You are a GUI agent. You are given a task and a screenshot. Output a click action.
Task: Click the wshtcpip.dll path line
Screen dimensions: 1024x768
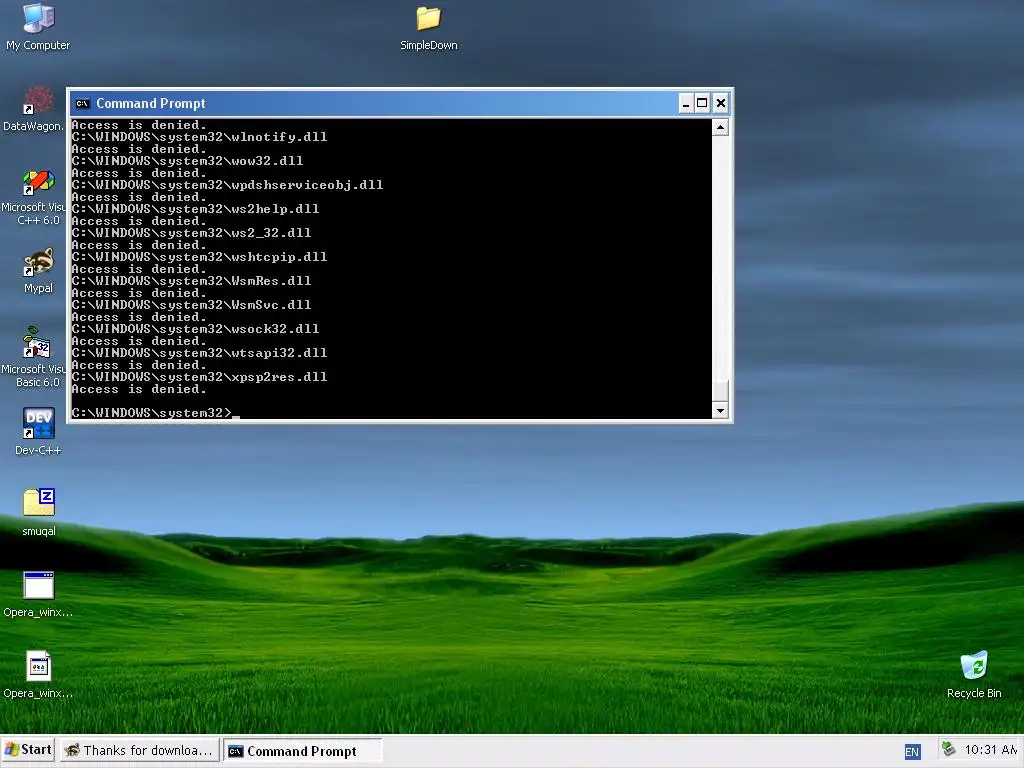pos(200,257)
